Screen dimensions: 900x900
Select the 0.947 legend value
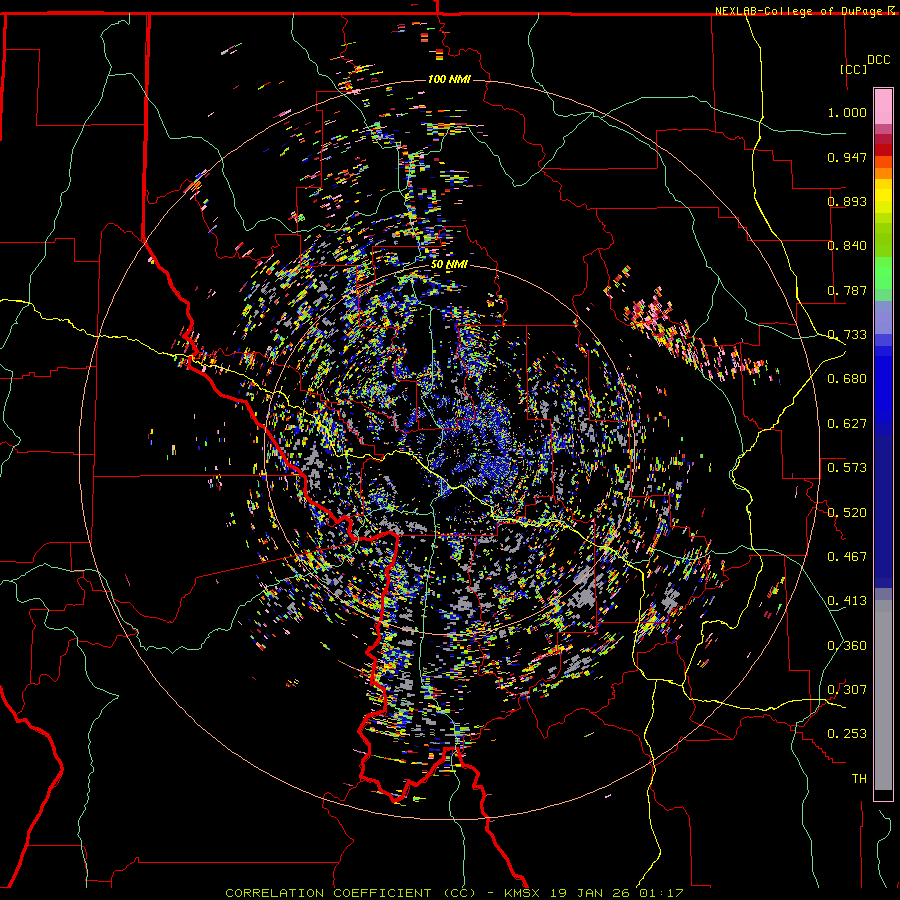(847, 157)
